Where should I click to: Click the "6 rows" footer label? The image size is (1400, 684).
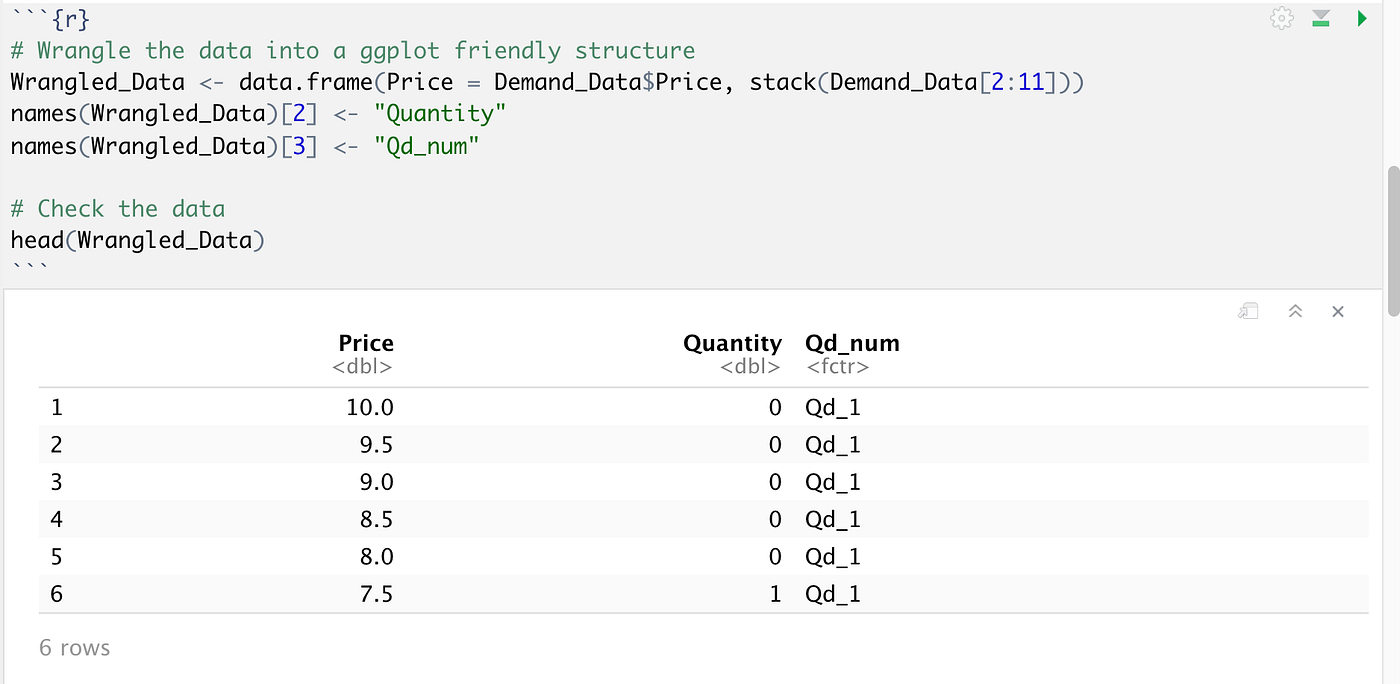[x=75, y=648]
